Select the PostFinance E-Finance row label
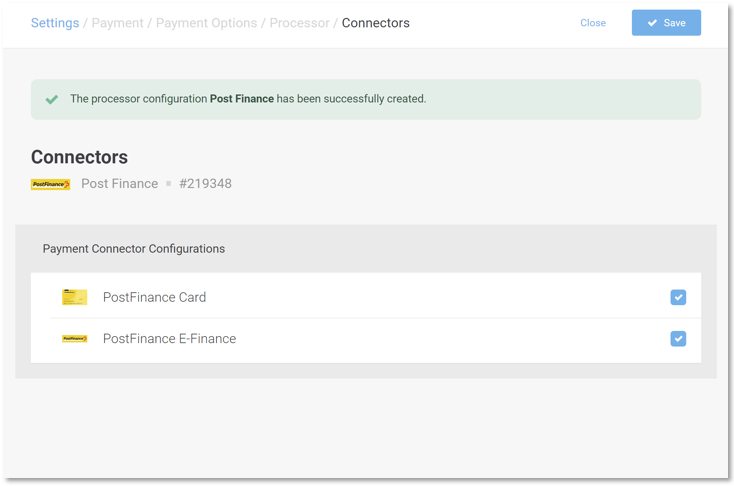Screen dimensions: 734x486 [x=169, y=339]
